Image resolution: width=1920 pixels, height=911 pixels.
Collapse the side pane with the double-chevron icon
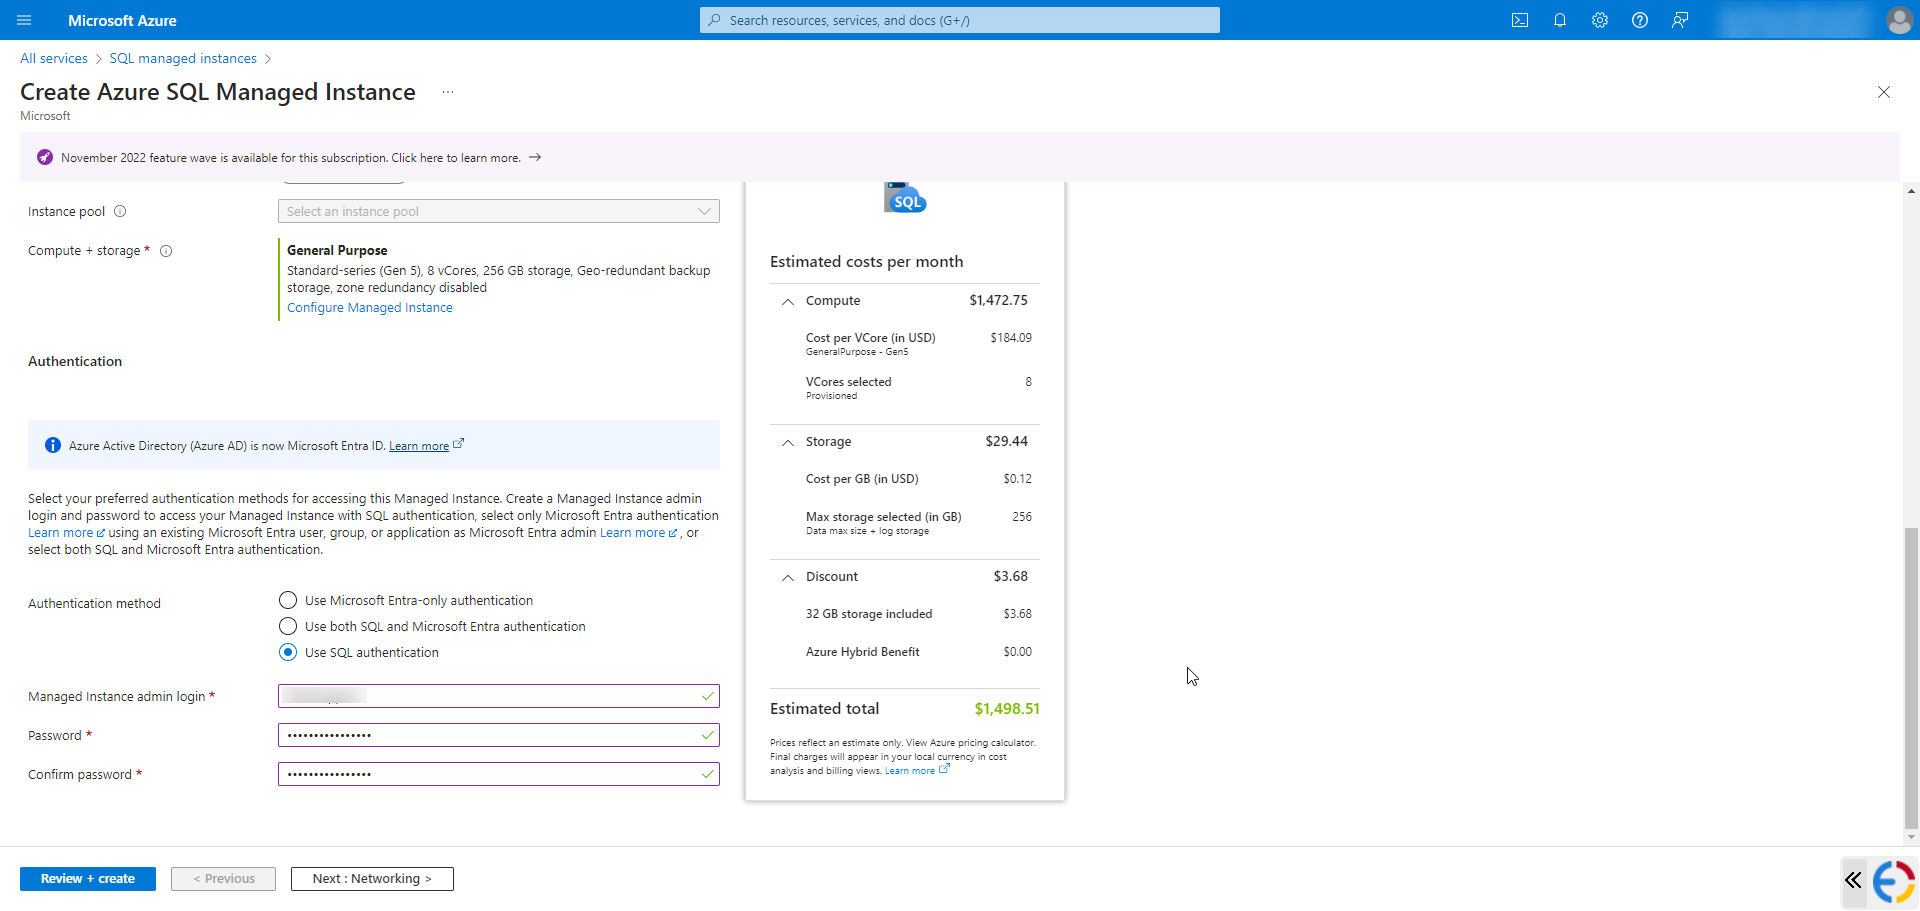[x=1853, y=881]
